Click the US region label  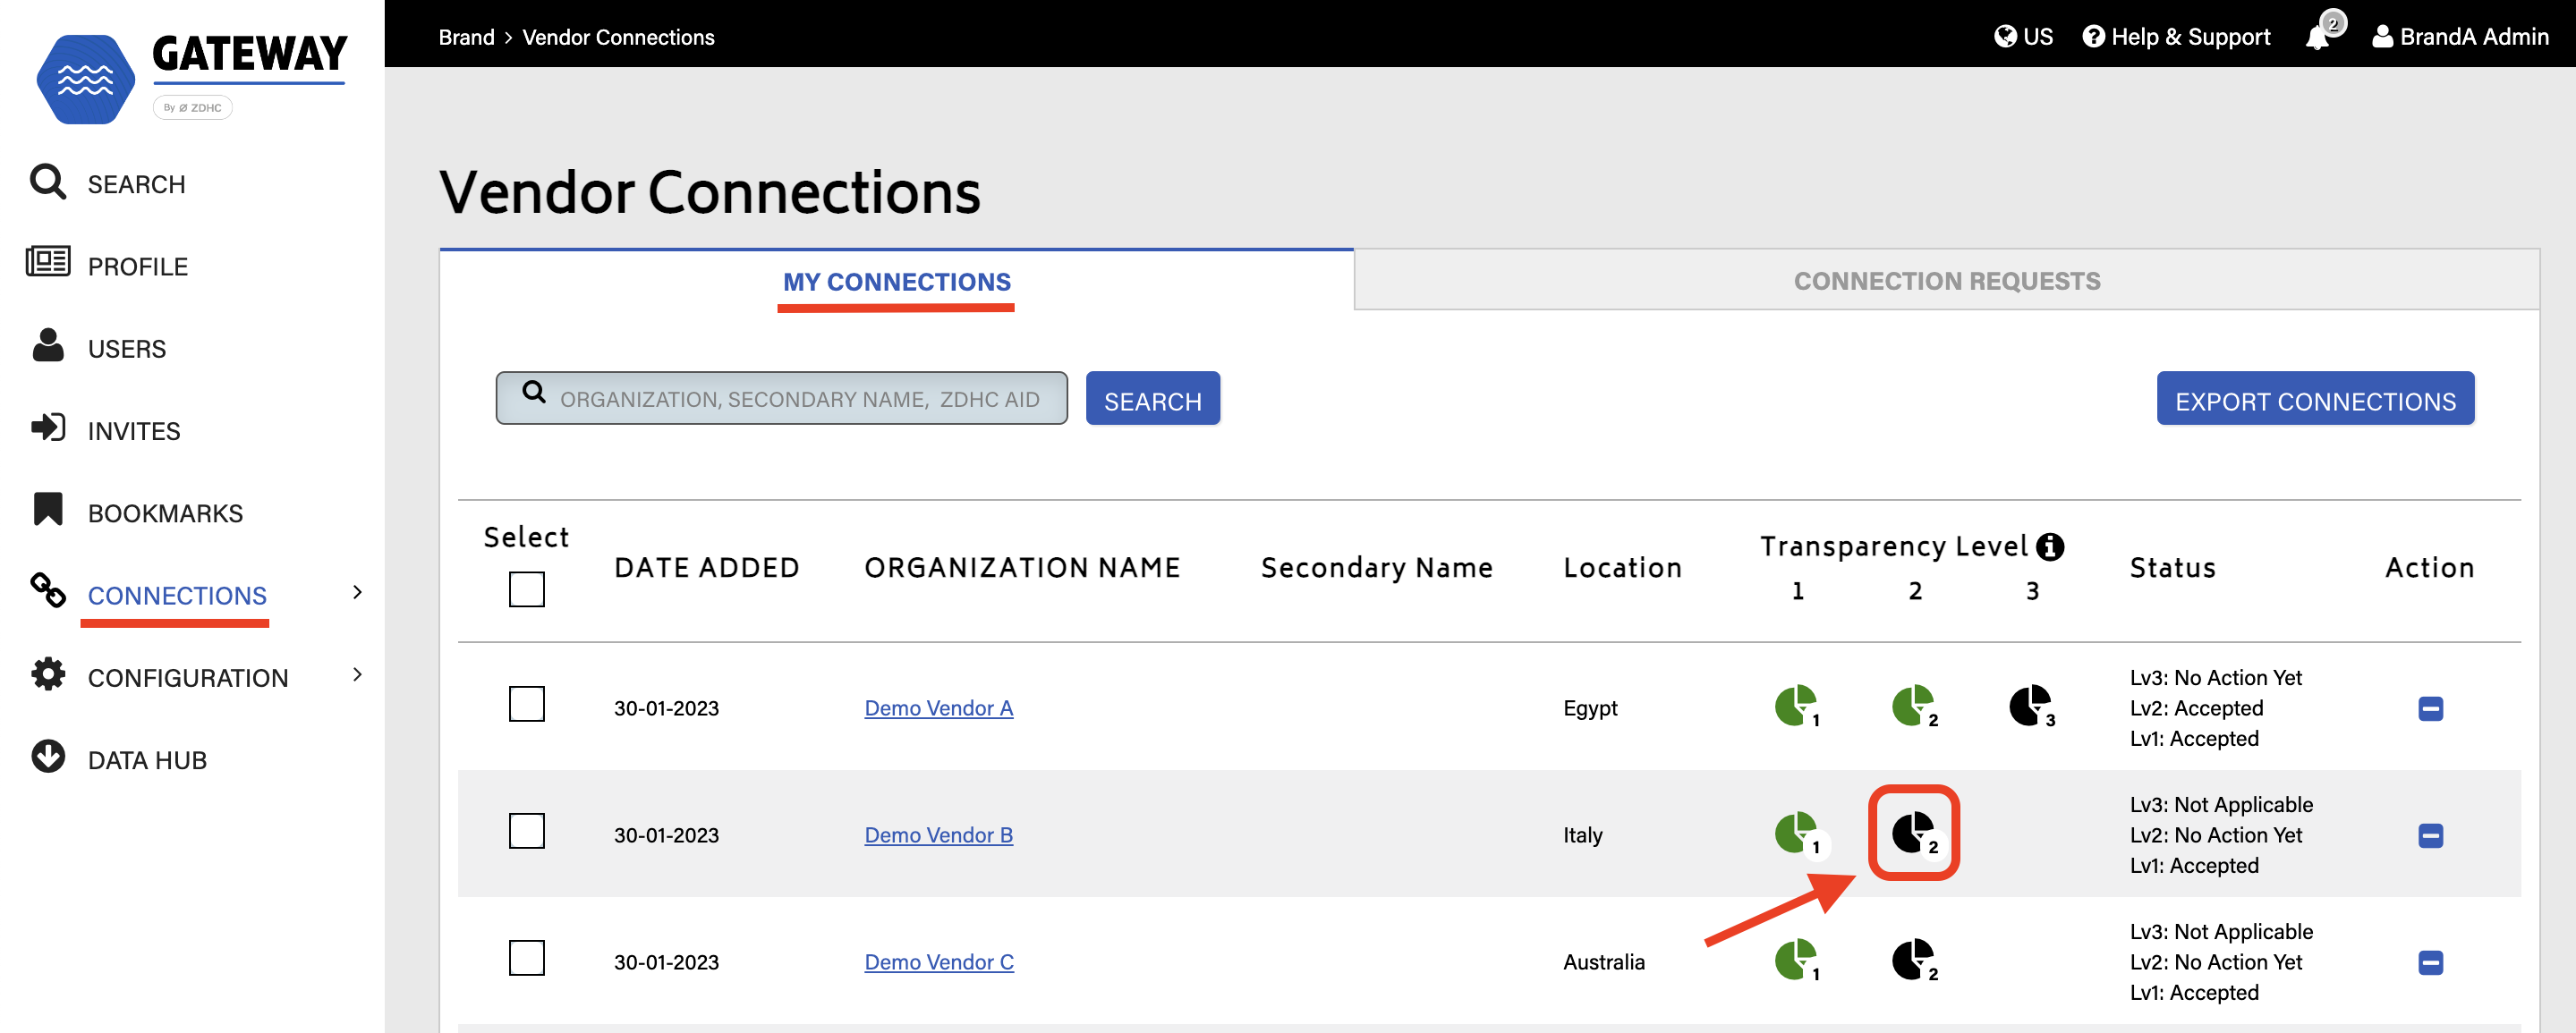click(2037, 37)
